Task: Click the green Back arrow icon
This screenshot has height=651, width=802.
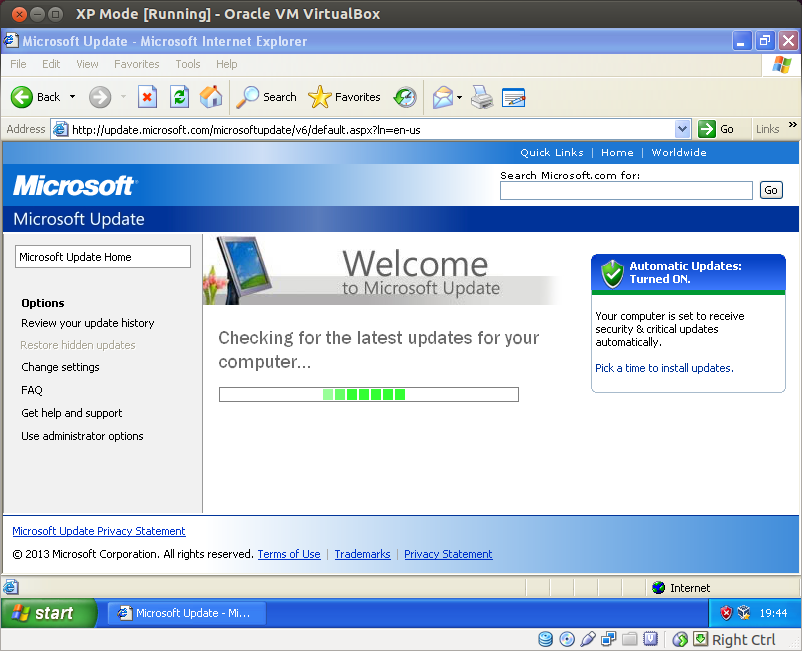Action: pyautogui.click(x=22, y=97)
